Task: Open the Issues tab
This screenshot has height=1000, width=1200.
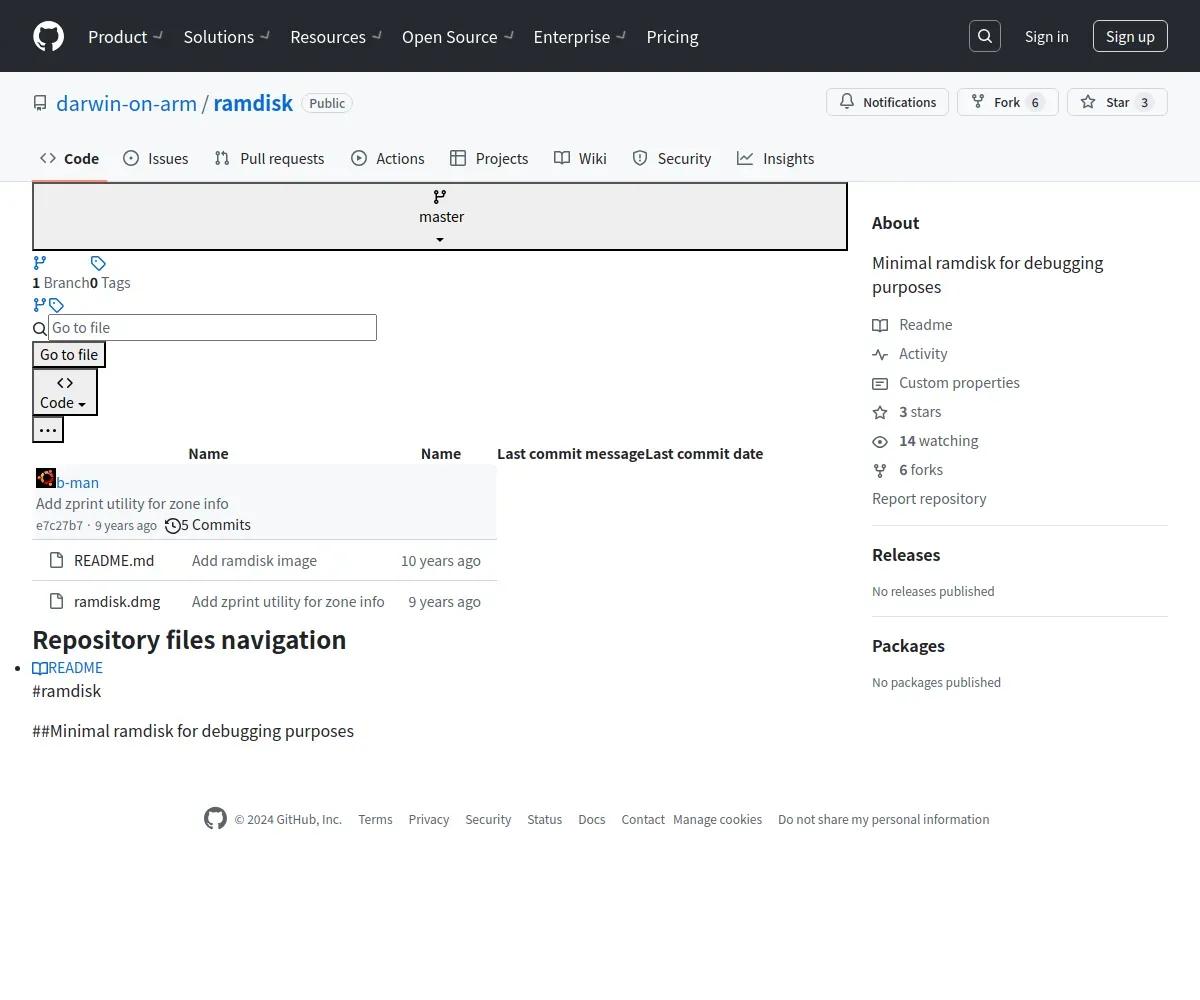Action: pos(155,158)
